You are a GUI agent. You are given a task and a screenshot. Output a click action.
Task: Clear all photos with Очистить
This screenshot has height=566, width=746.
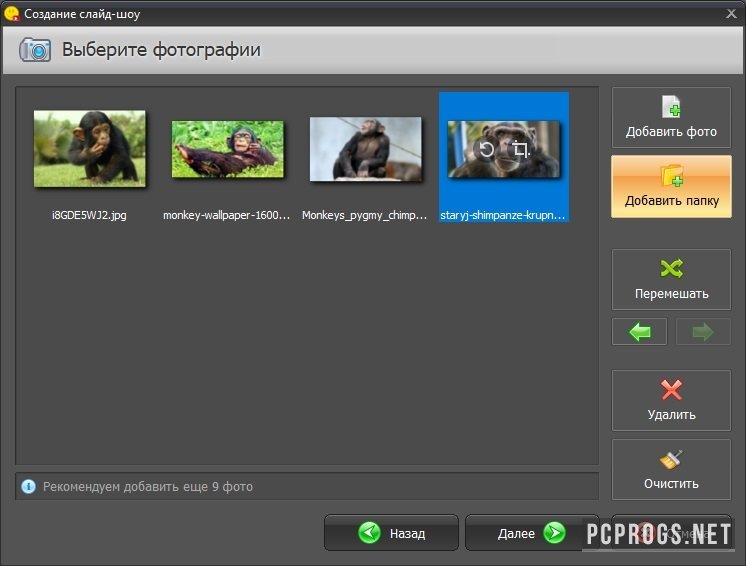coord(671,469)
